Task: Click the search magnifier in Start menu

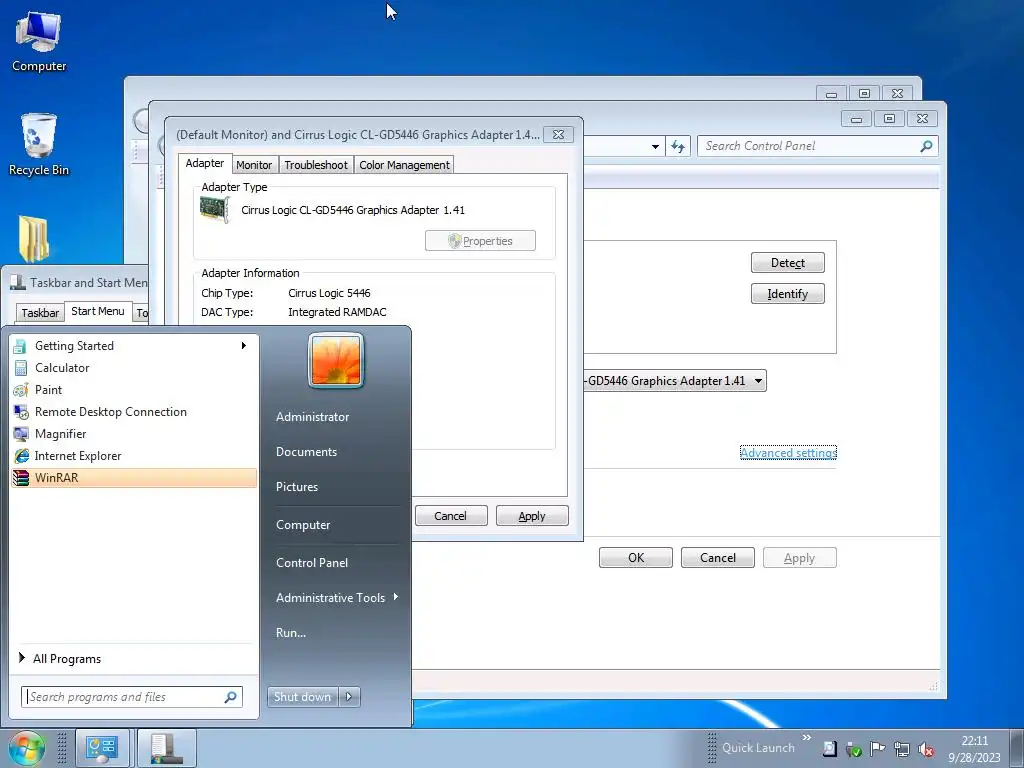Action: tap(231, 697)
